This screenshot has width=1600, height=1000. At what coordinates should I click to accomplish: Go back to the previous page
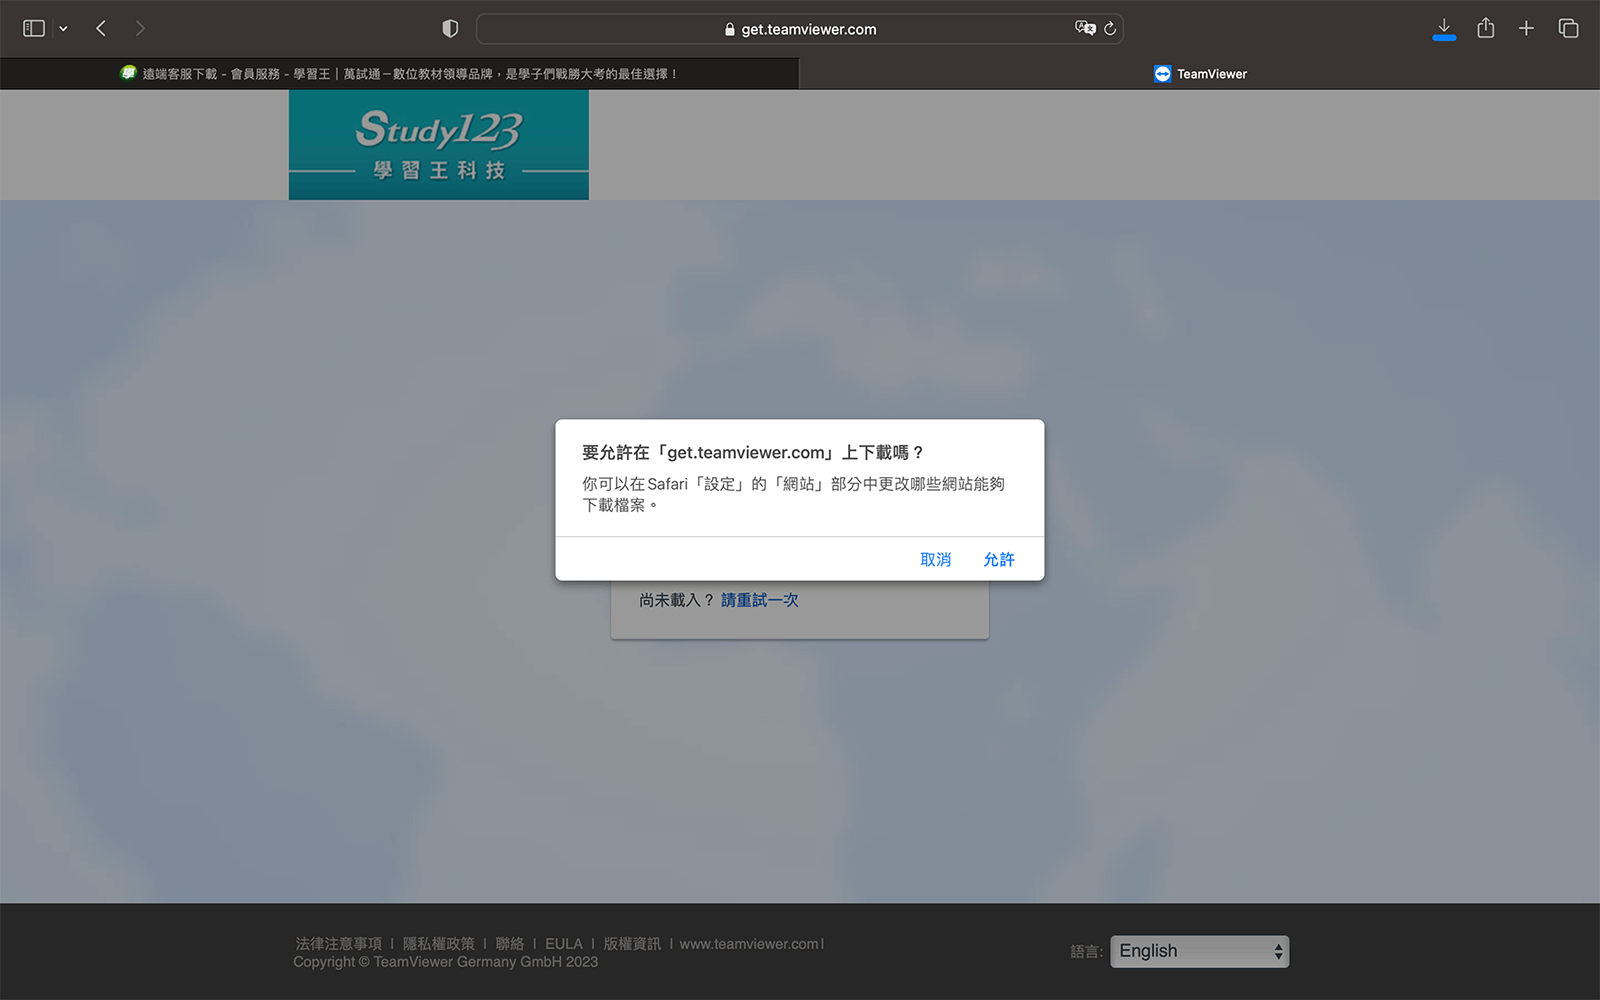[x=101, y=29]
